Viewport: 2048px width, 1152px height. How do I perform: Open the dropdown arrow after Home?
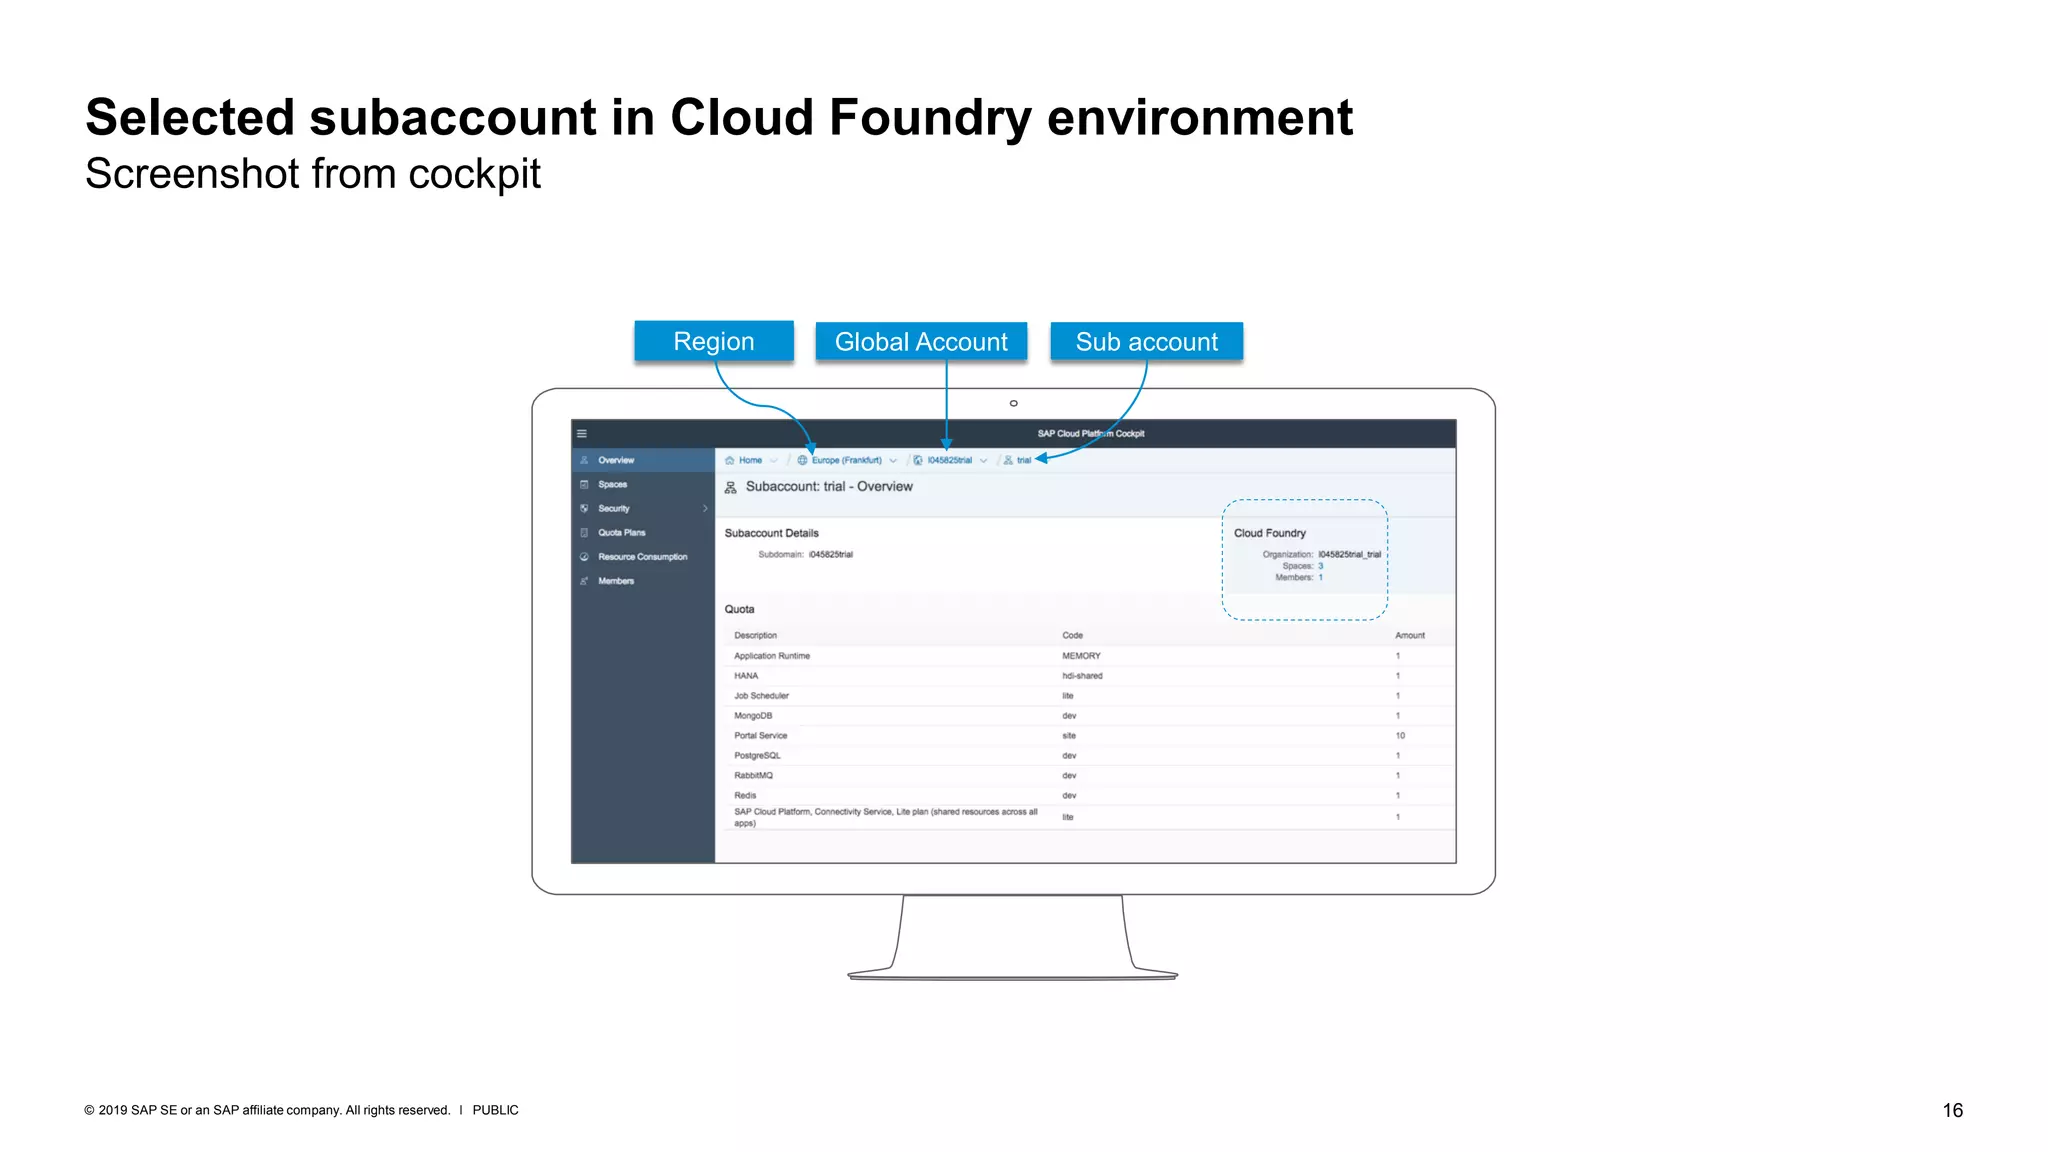(773, 461)
